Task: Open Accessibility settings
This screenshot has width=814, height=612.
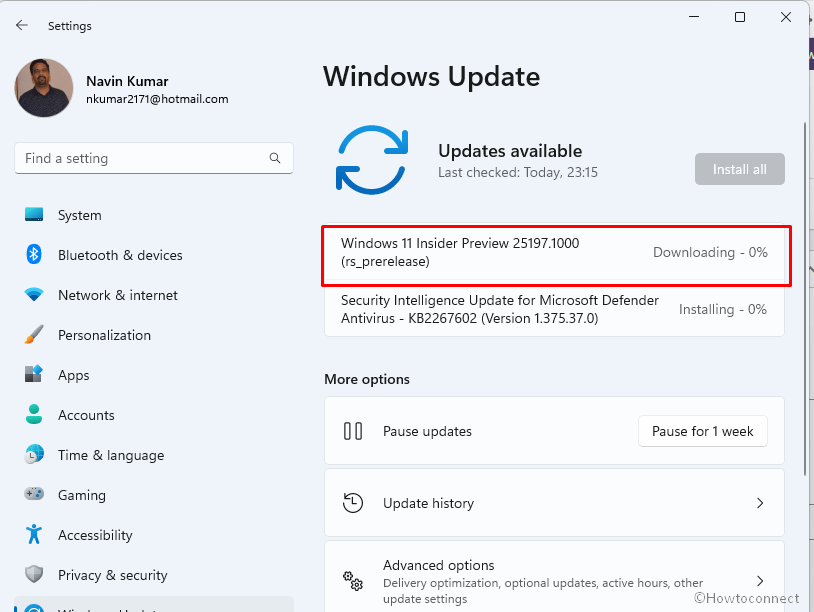Action: (154, 535)
